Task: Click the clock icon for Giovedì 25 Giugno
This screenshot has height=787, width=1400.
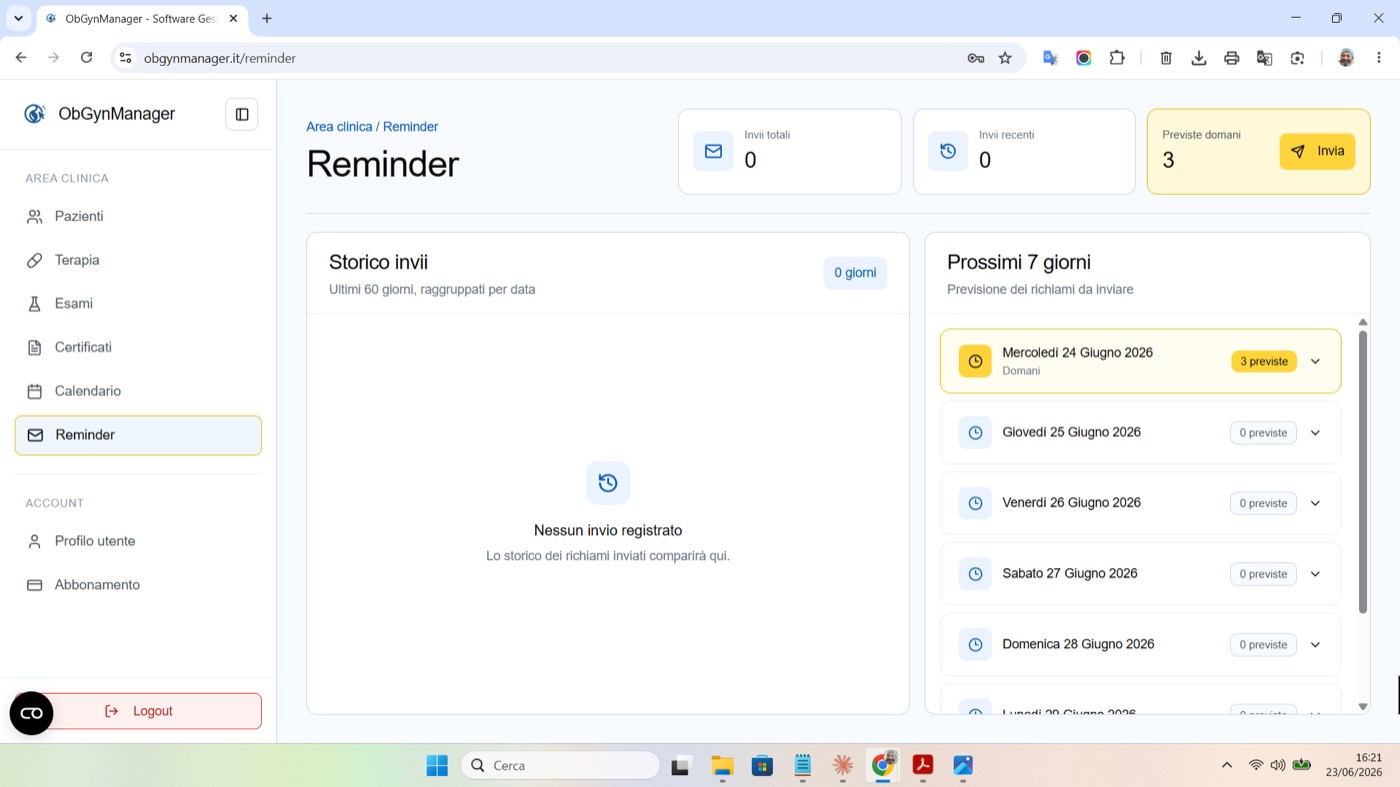Action: pos(975,433)
